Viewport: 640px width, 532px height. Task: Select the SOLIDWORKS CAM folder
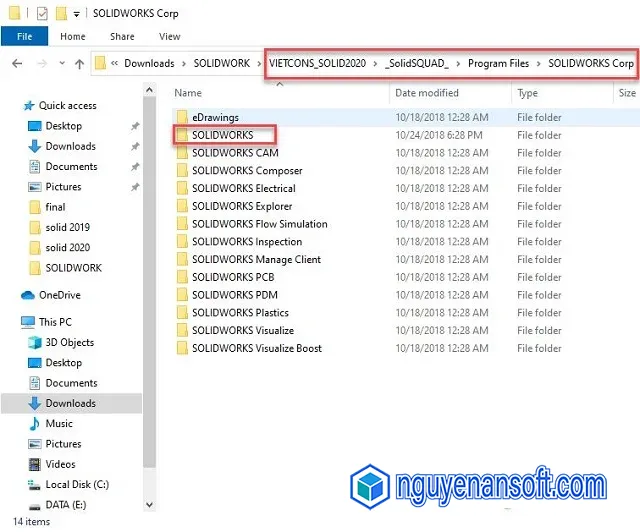coord(235,153)
